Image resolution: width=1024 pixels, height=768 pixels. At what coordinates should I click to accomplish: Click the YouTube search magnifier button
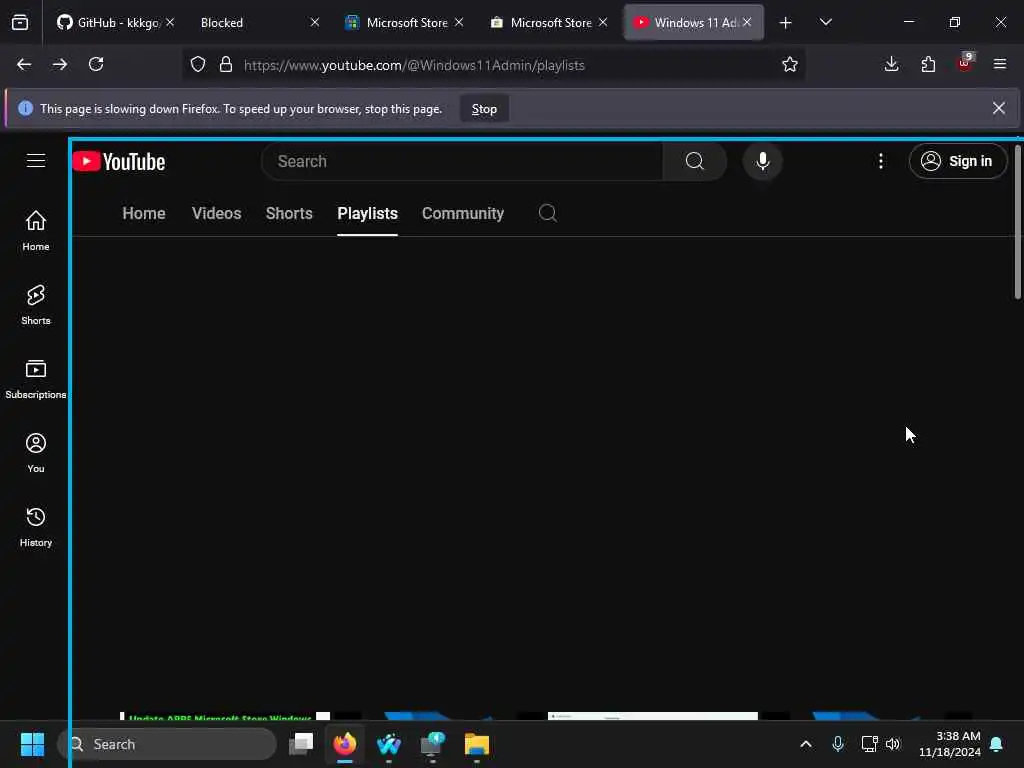(x=695, y=161)
